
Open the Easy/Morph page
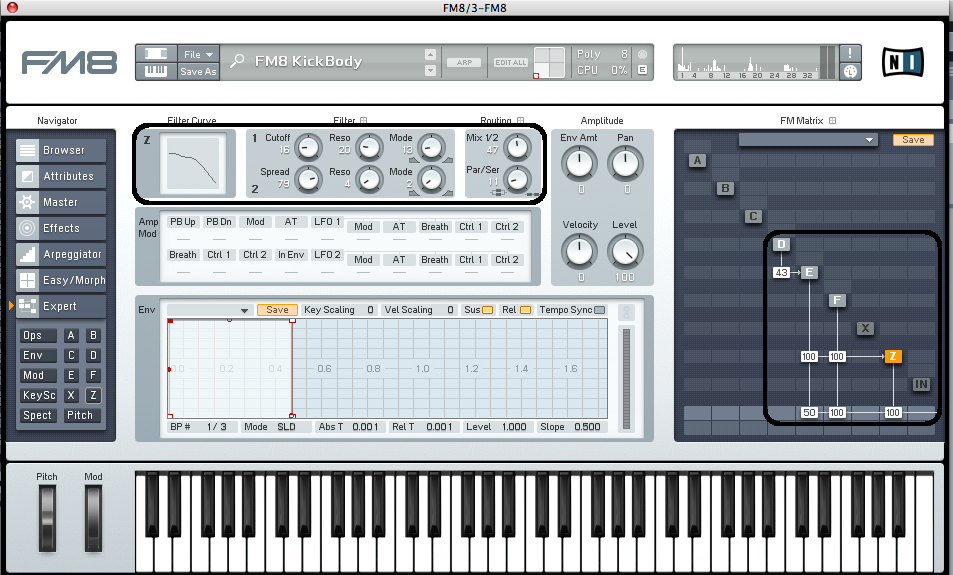click(x=61, y=280)
